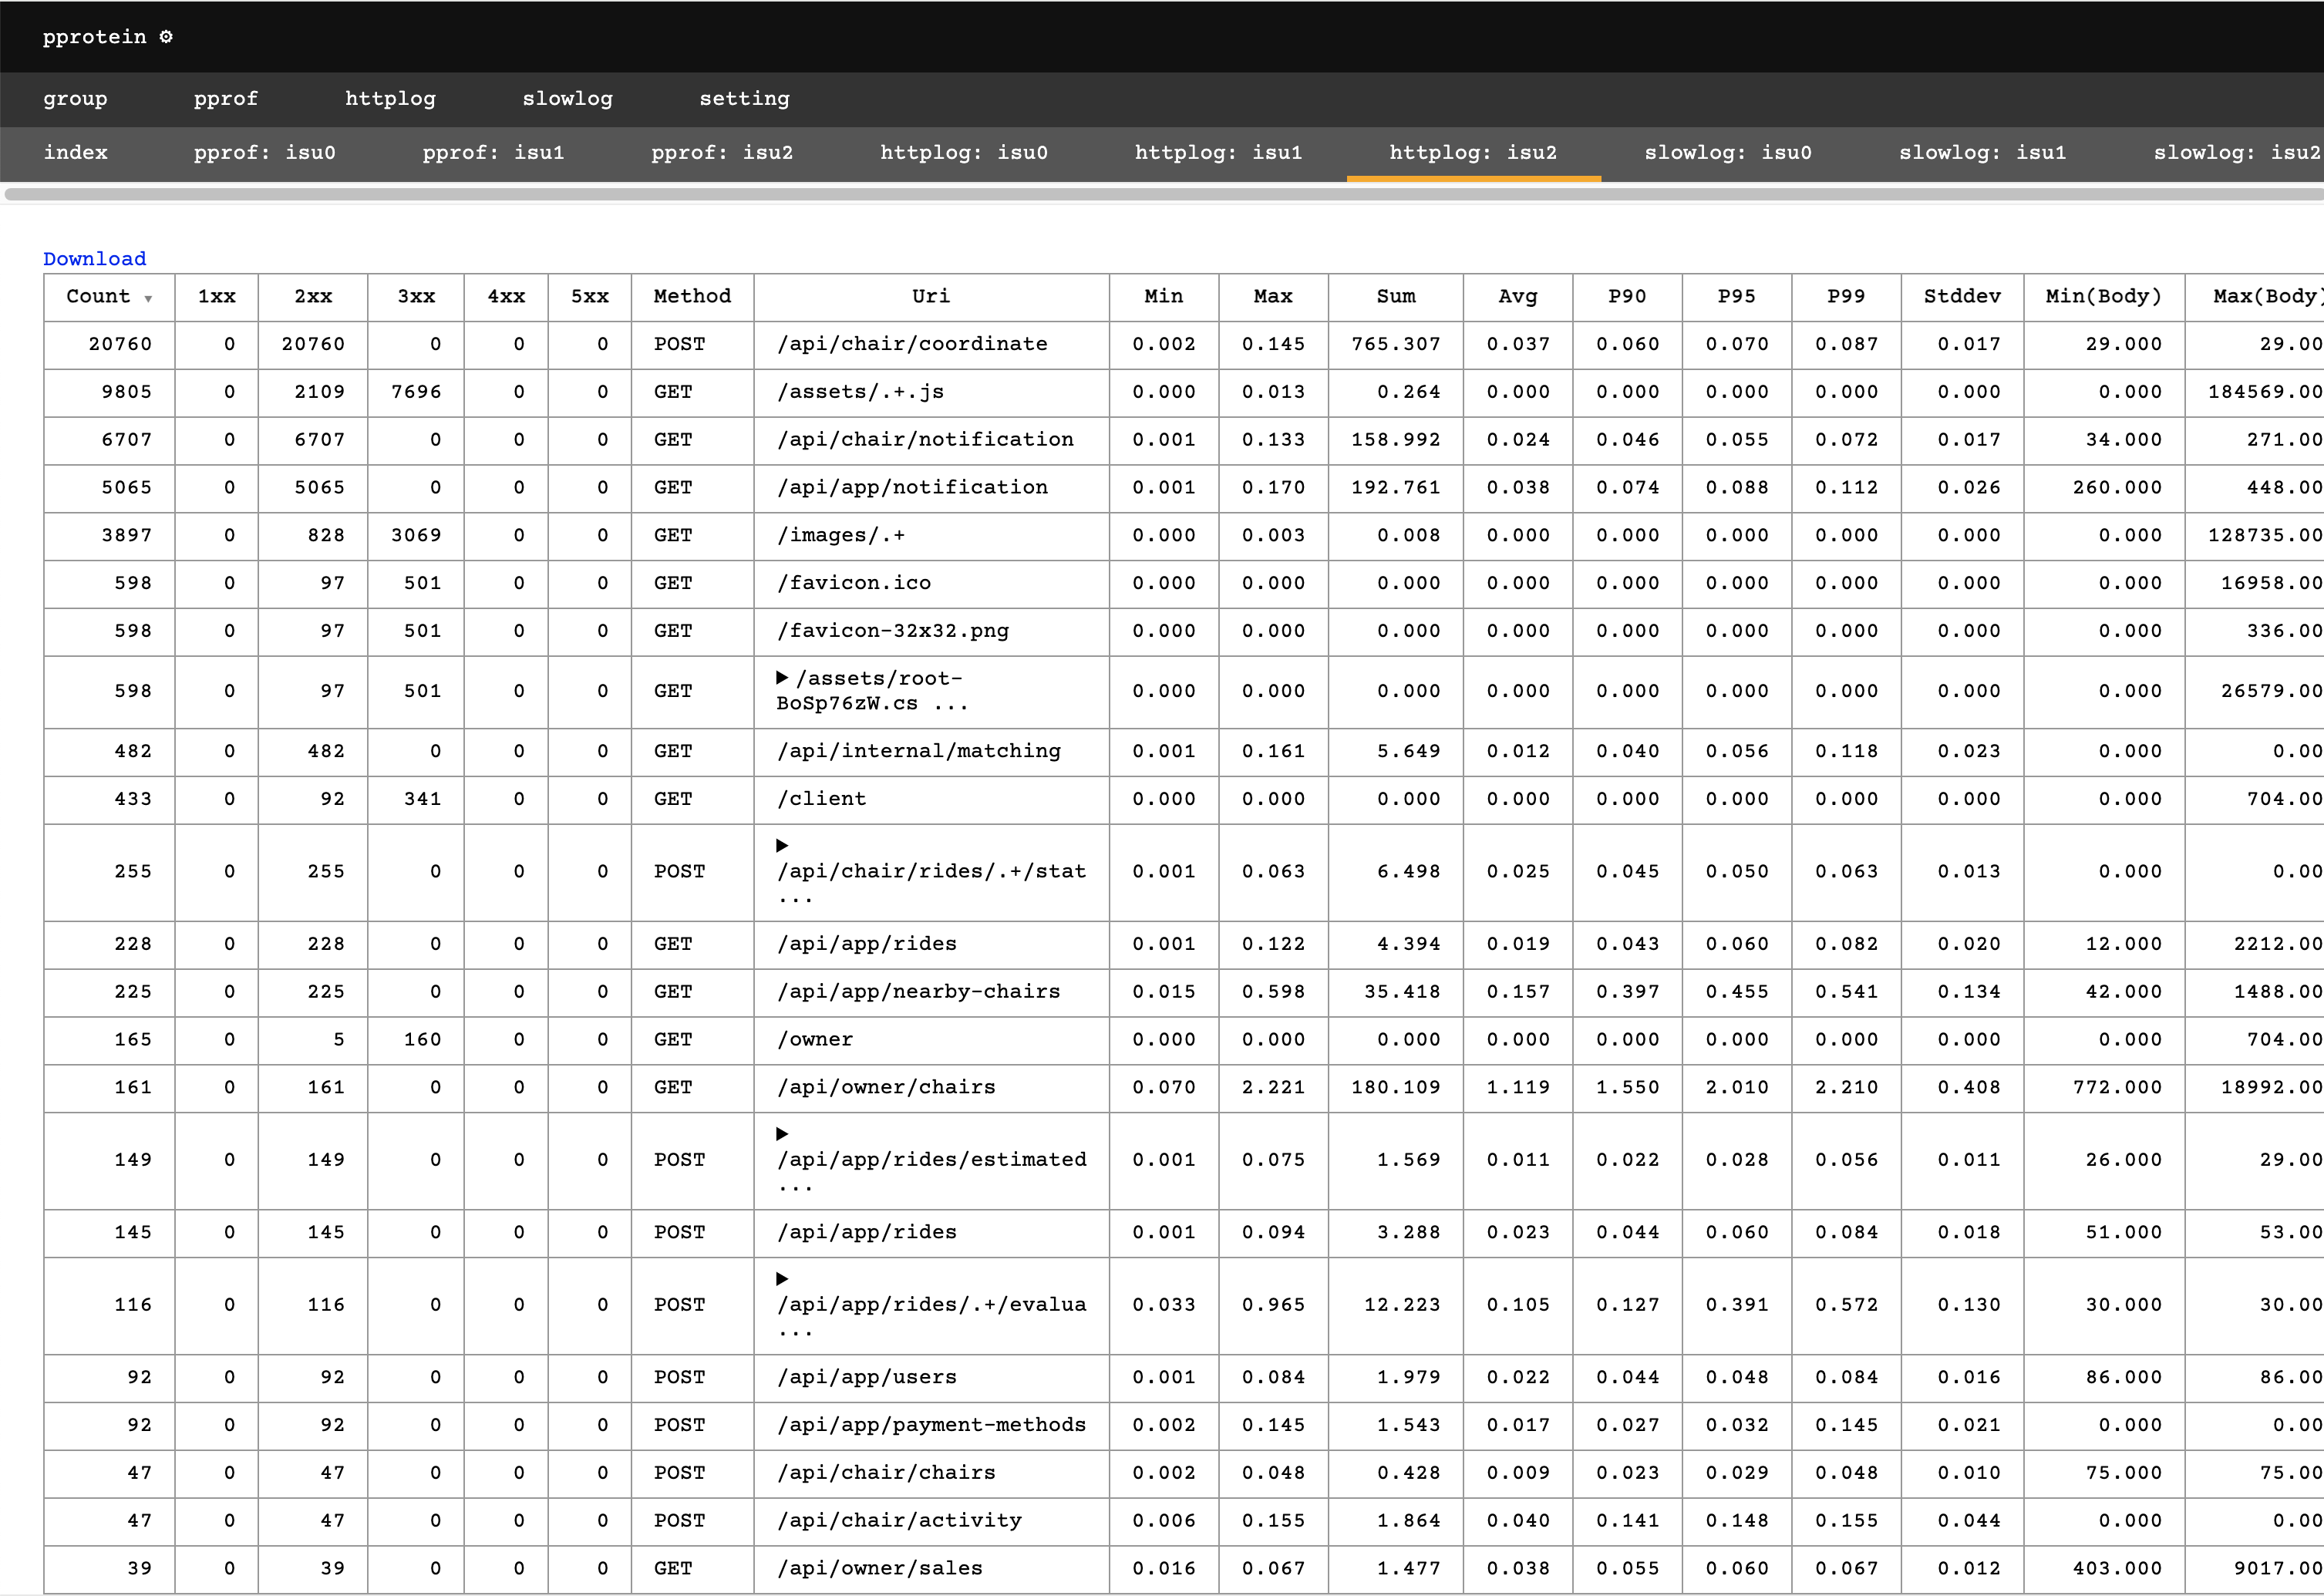Sort by the Max column header
The width and height of the screenshot is (2324, 1596).
coord(1273,297)
